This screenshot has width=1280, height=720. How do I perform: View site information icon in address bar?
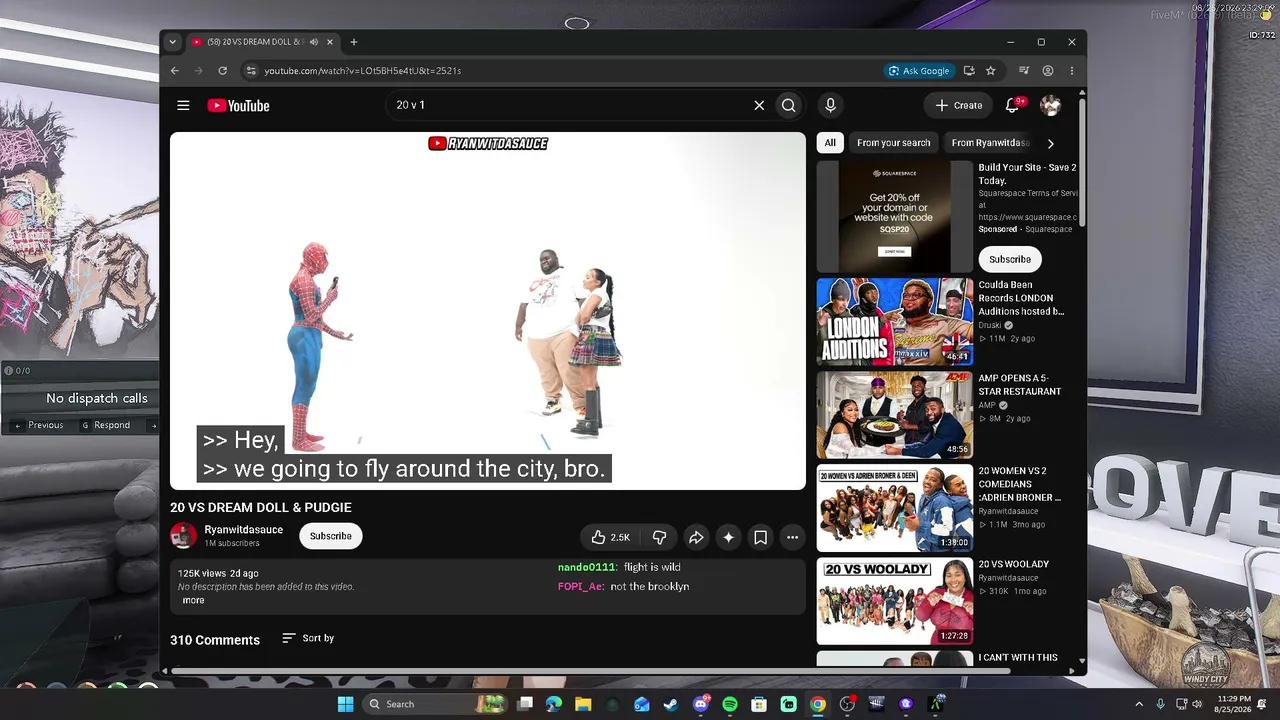point(251,71)
